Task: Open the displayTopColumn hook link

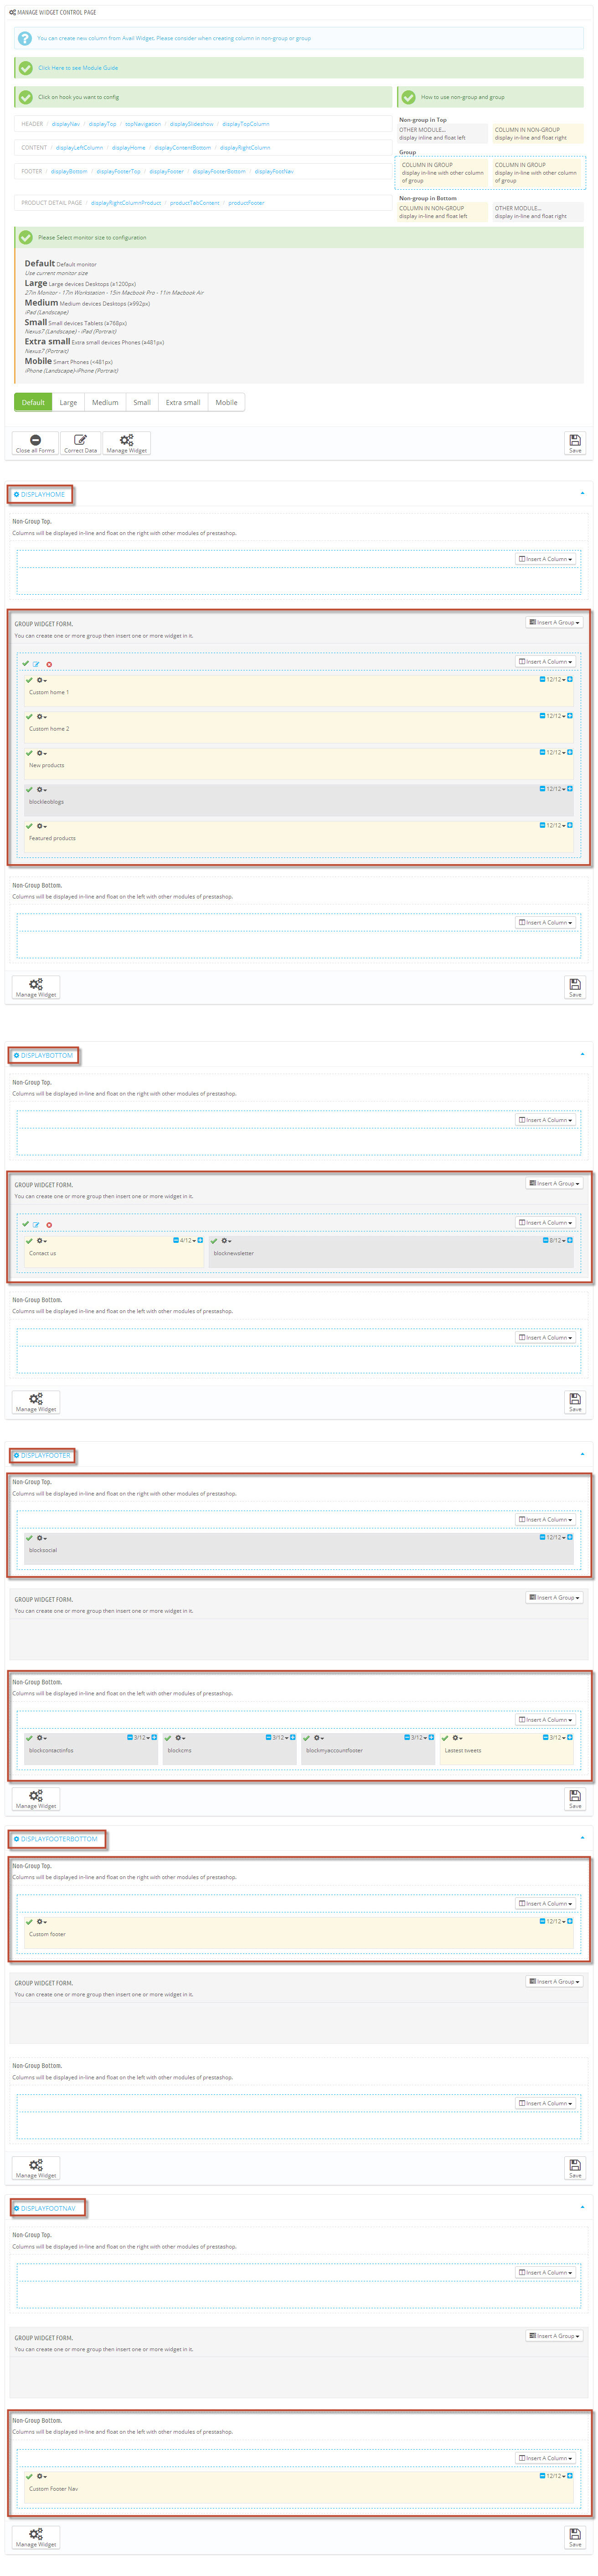Action: pos(245,124)
